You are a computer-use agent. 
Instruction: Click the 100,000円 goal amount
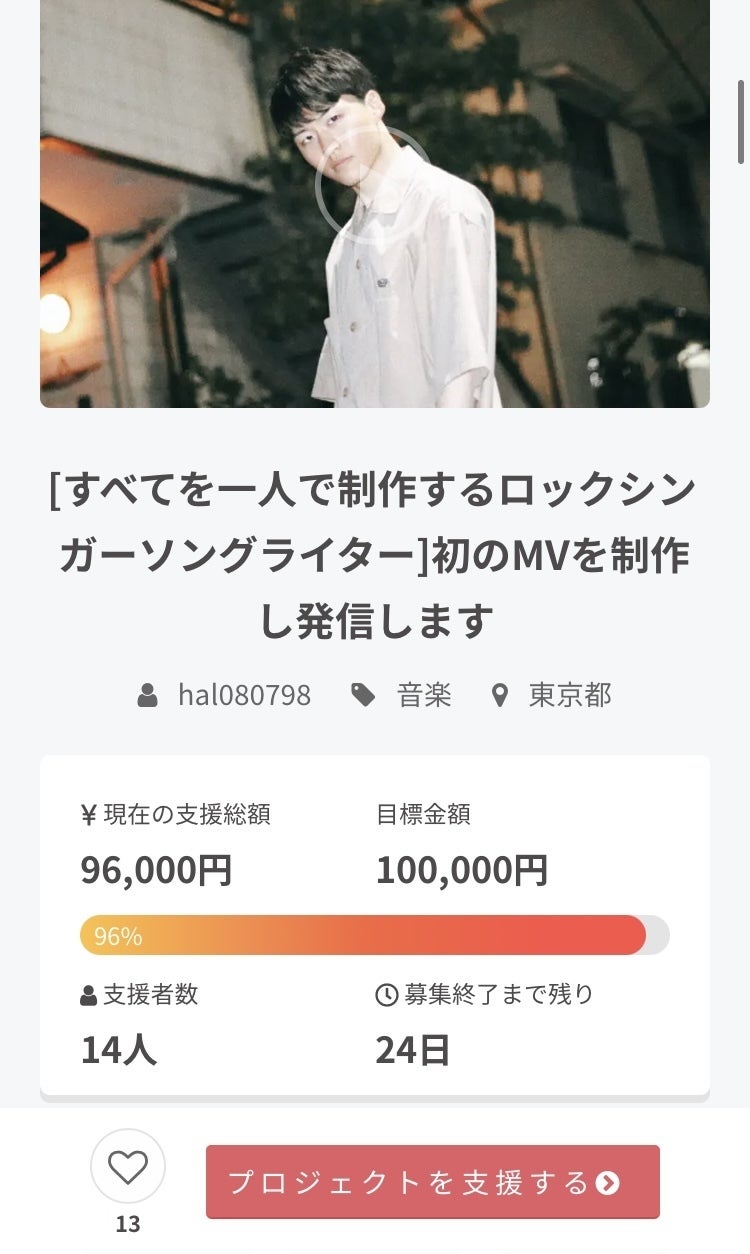tap(461, 870)
